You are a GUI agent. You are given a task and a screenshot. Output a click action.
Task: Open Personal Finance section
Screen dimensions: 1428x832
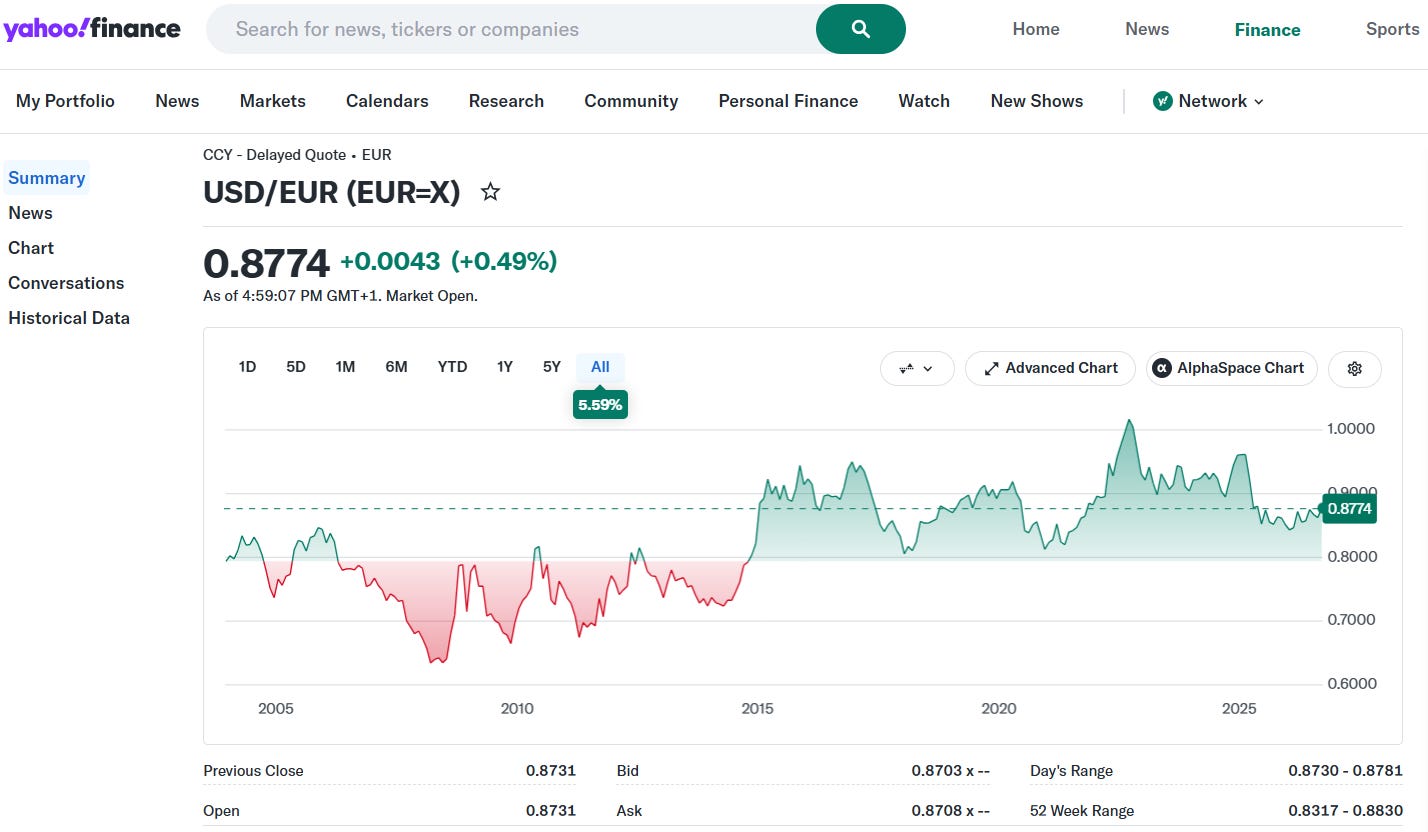click(788, 101)
